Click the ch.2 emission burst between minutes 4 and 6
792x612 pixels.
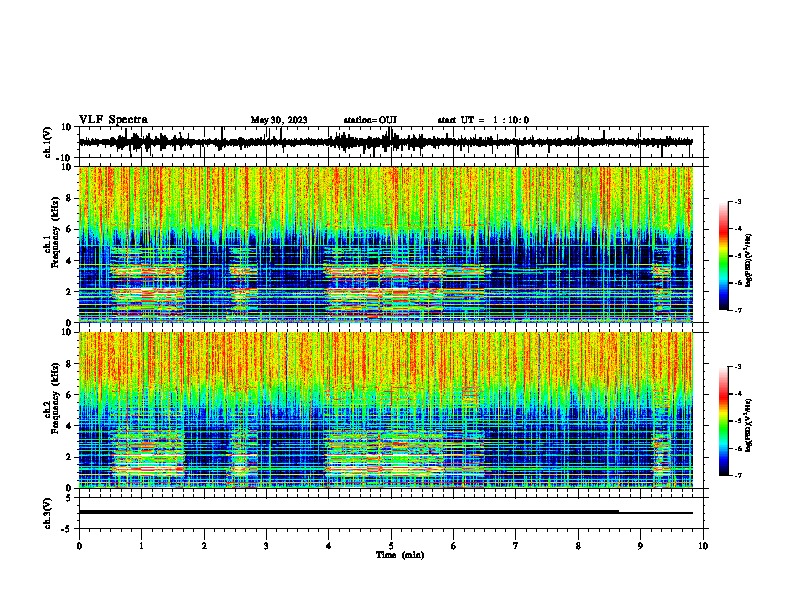(x=385, y=452)
